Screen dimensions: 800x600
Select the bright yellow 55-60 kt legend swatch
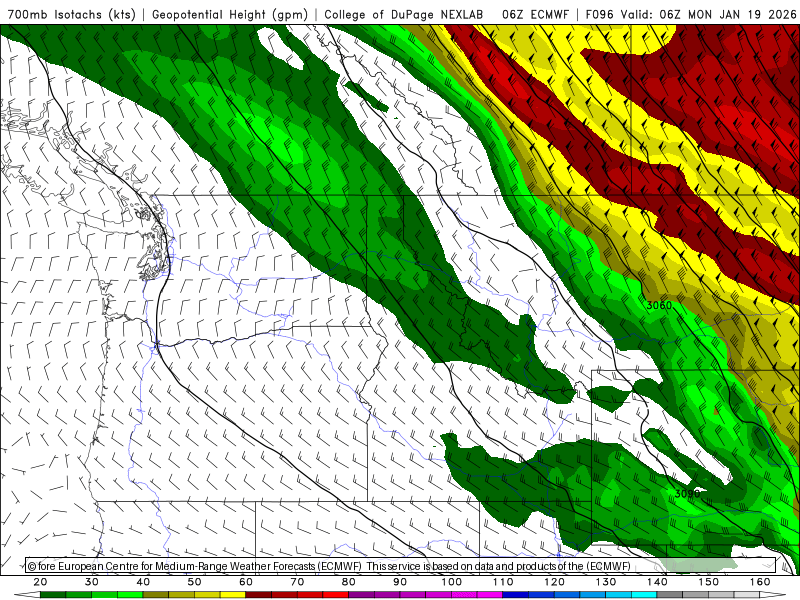[233, 594]
